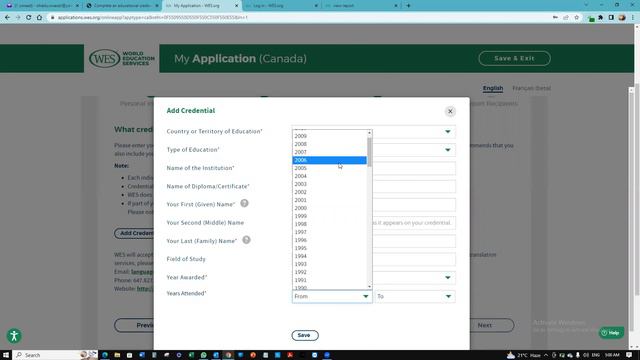Choose 1998 from the year list

(329, 224)
